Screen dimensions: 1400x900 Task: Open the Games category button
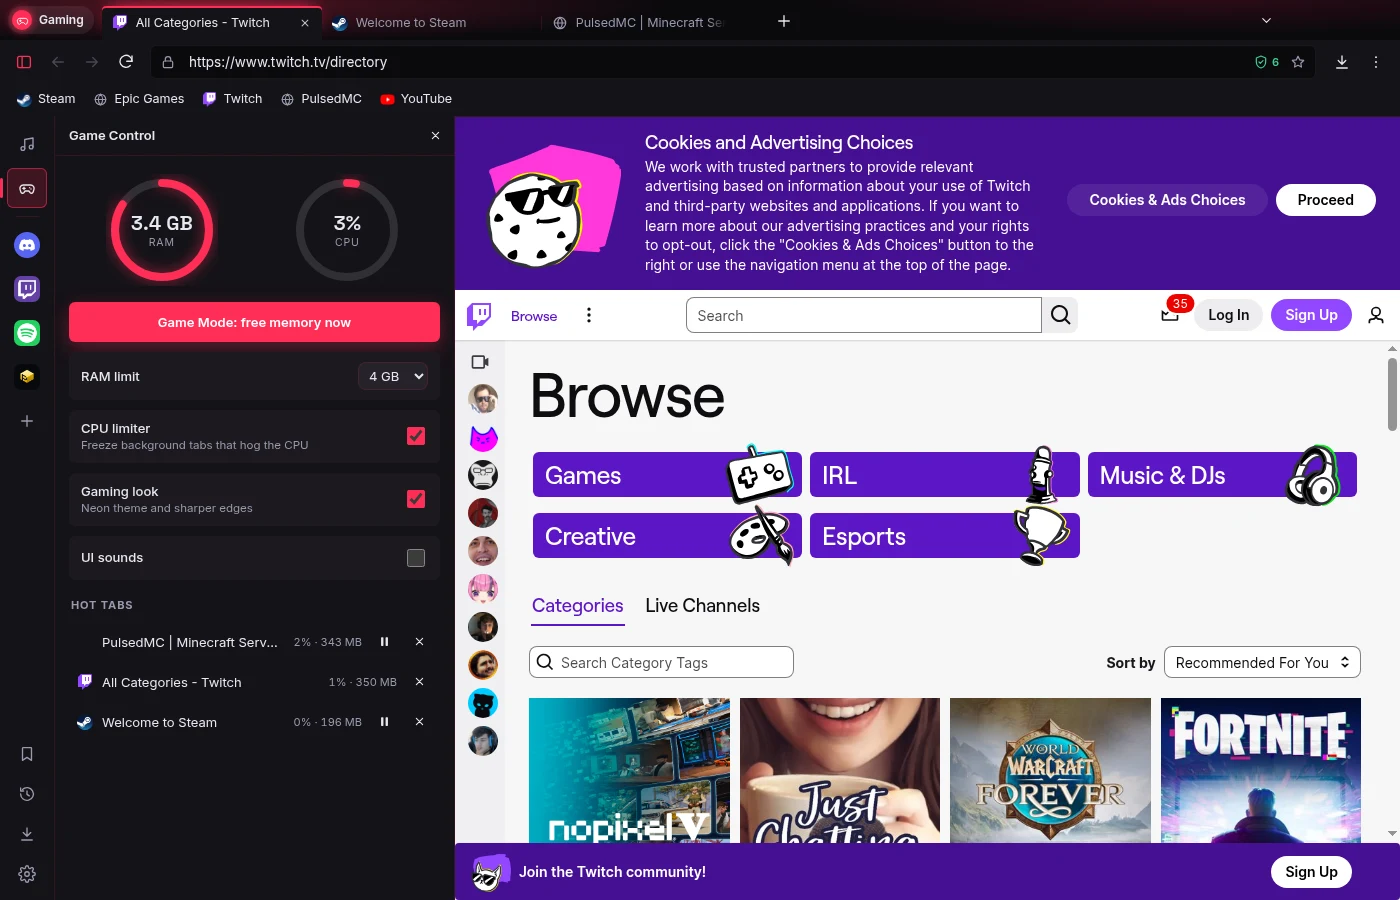click(667, 475)
